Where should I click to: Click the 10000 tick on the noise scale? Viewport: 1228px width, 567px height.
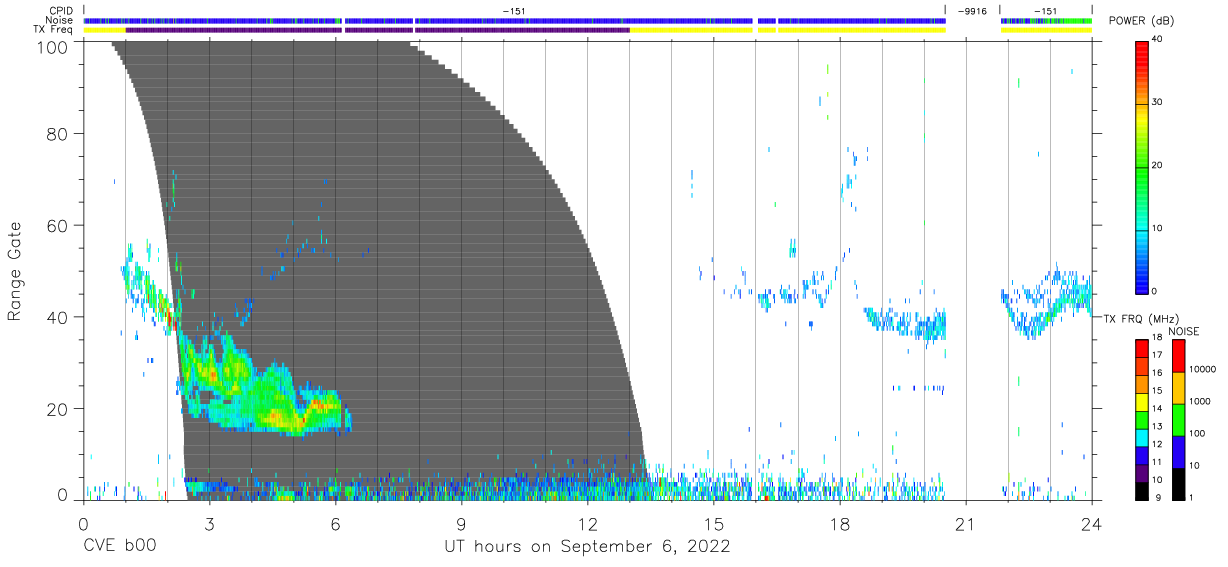point(1203,369)
